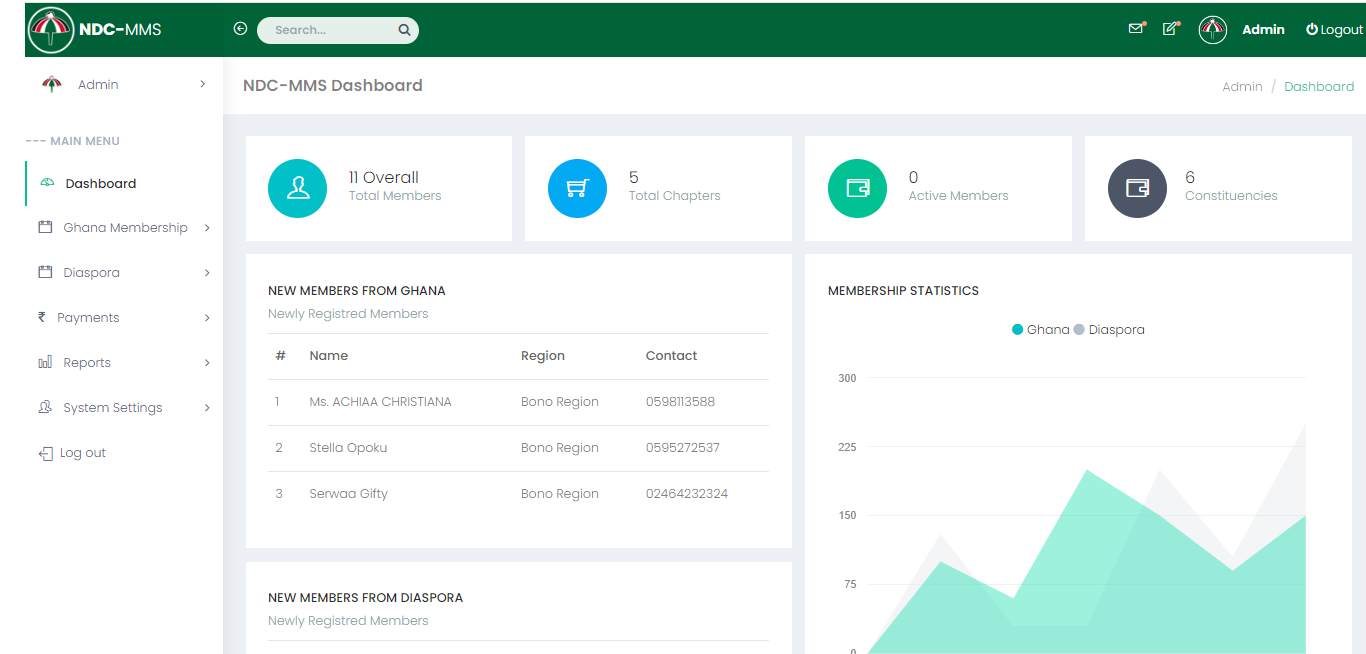Screen dimensions: 1366x654
Task: Click the Total Members user icon
Action: [297, 188]
